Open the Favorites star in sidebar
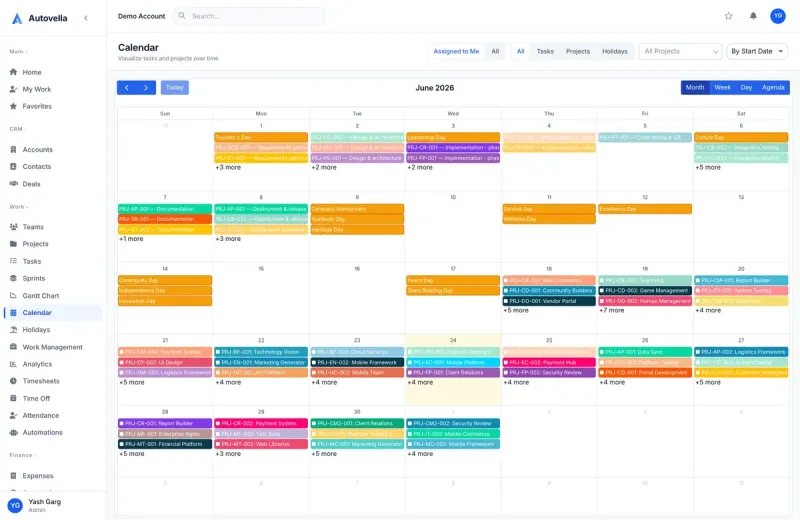This screenshot has width=800, height=520. coord(13,106)
